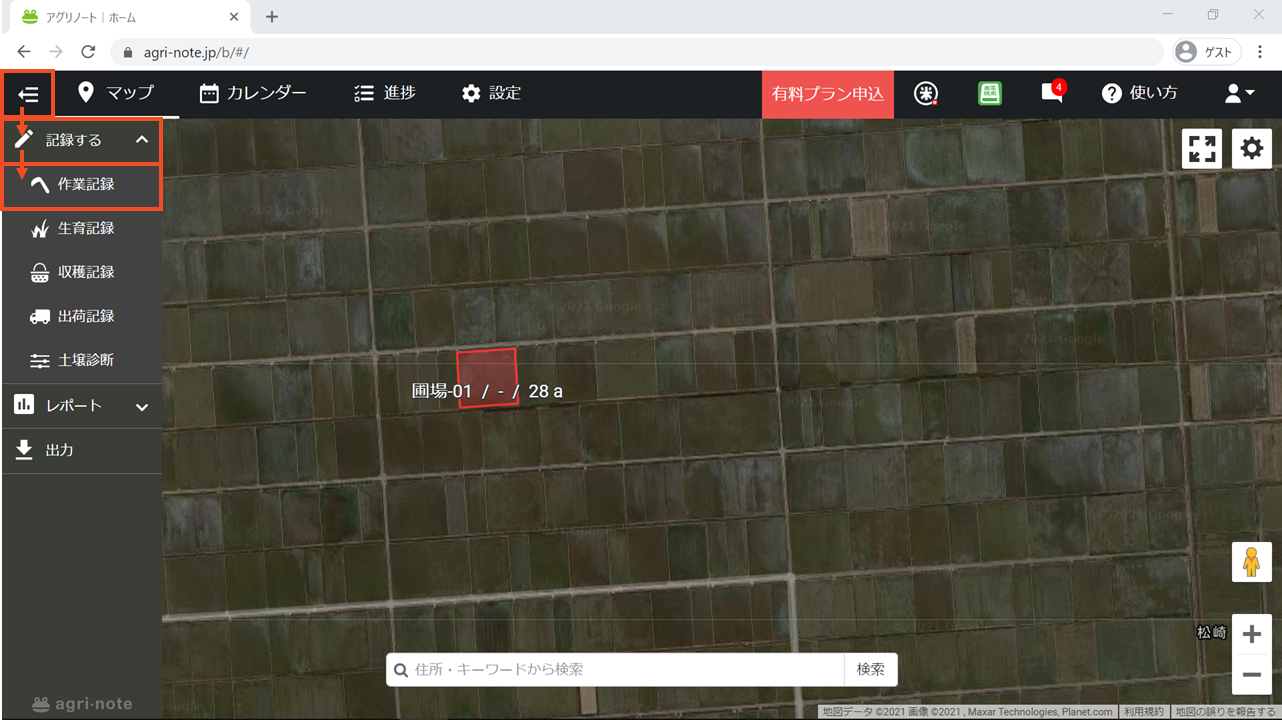The height and width of the screenshot is (720, 1282).
Task: Switch to the カレンダー tab
Action: 253,93
